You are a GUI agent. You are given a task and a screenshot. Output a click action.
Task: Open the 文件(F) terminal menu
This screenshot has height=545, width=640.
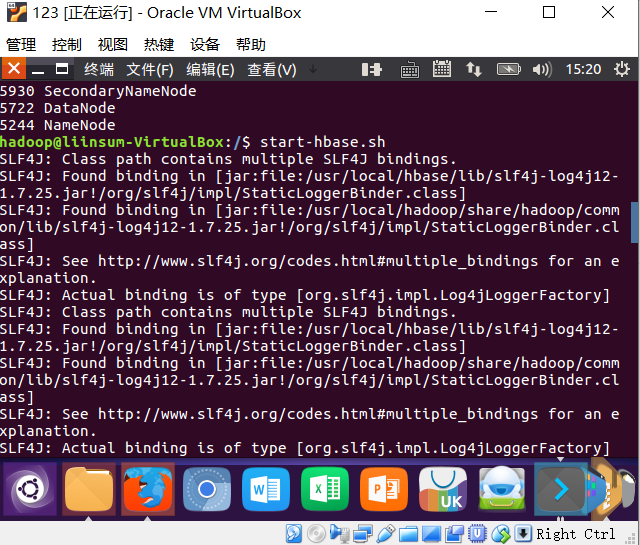click(x=150, y=69)
